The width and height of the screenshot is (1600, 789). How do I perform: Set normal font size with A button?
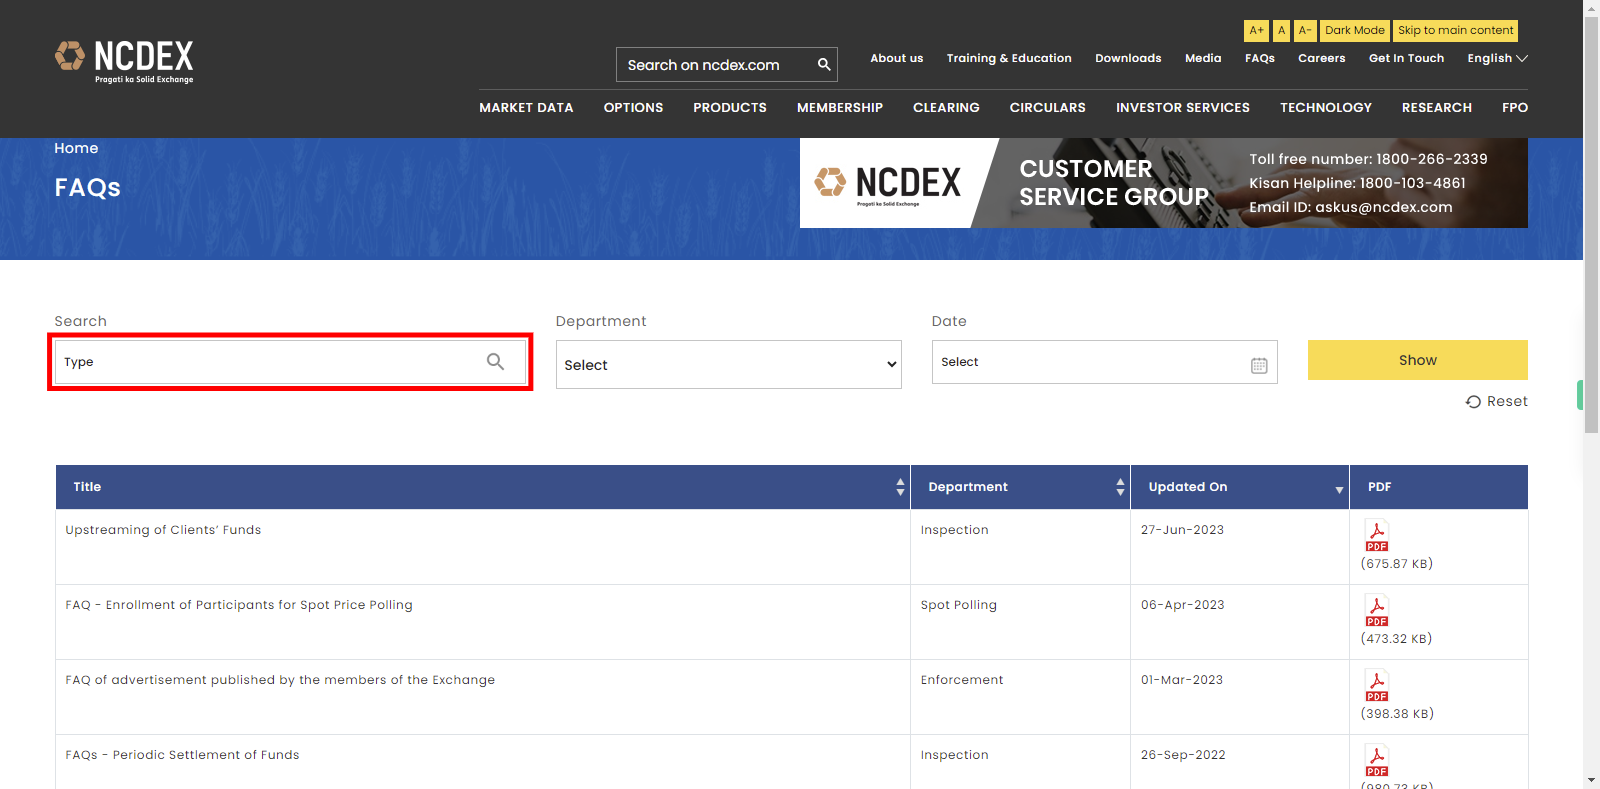point(1281,31)
